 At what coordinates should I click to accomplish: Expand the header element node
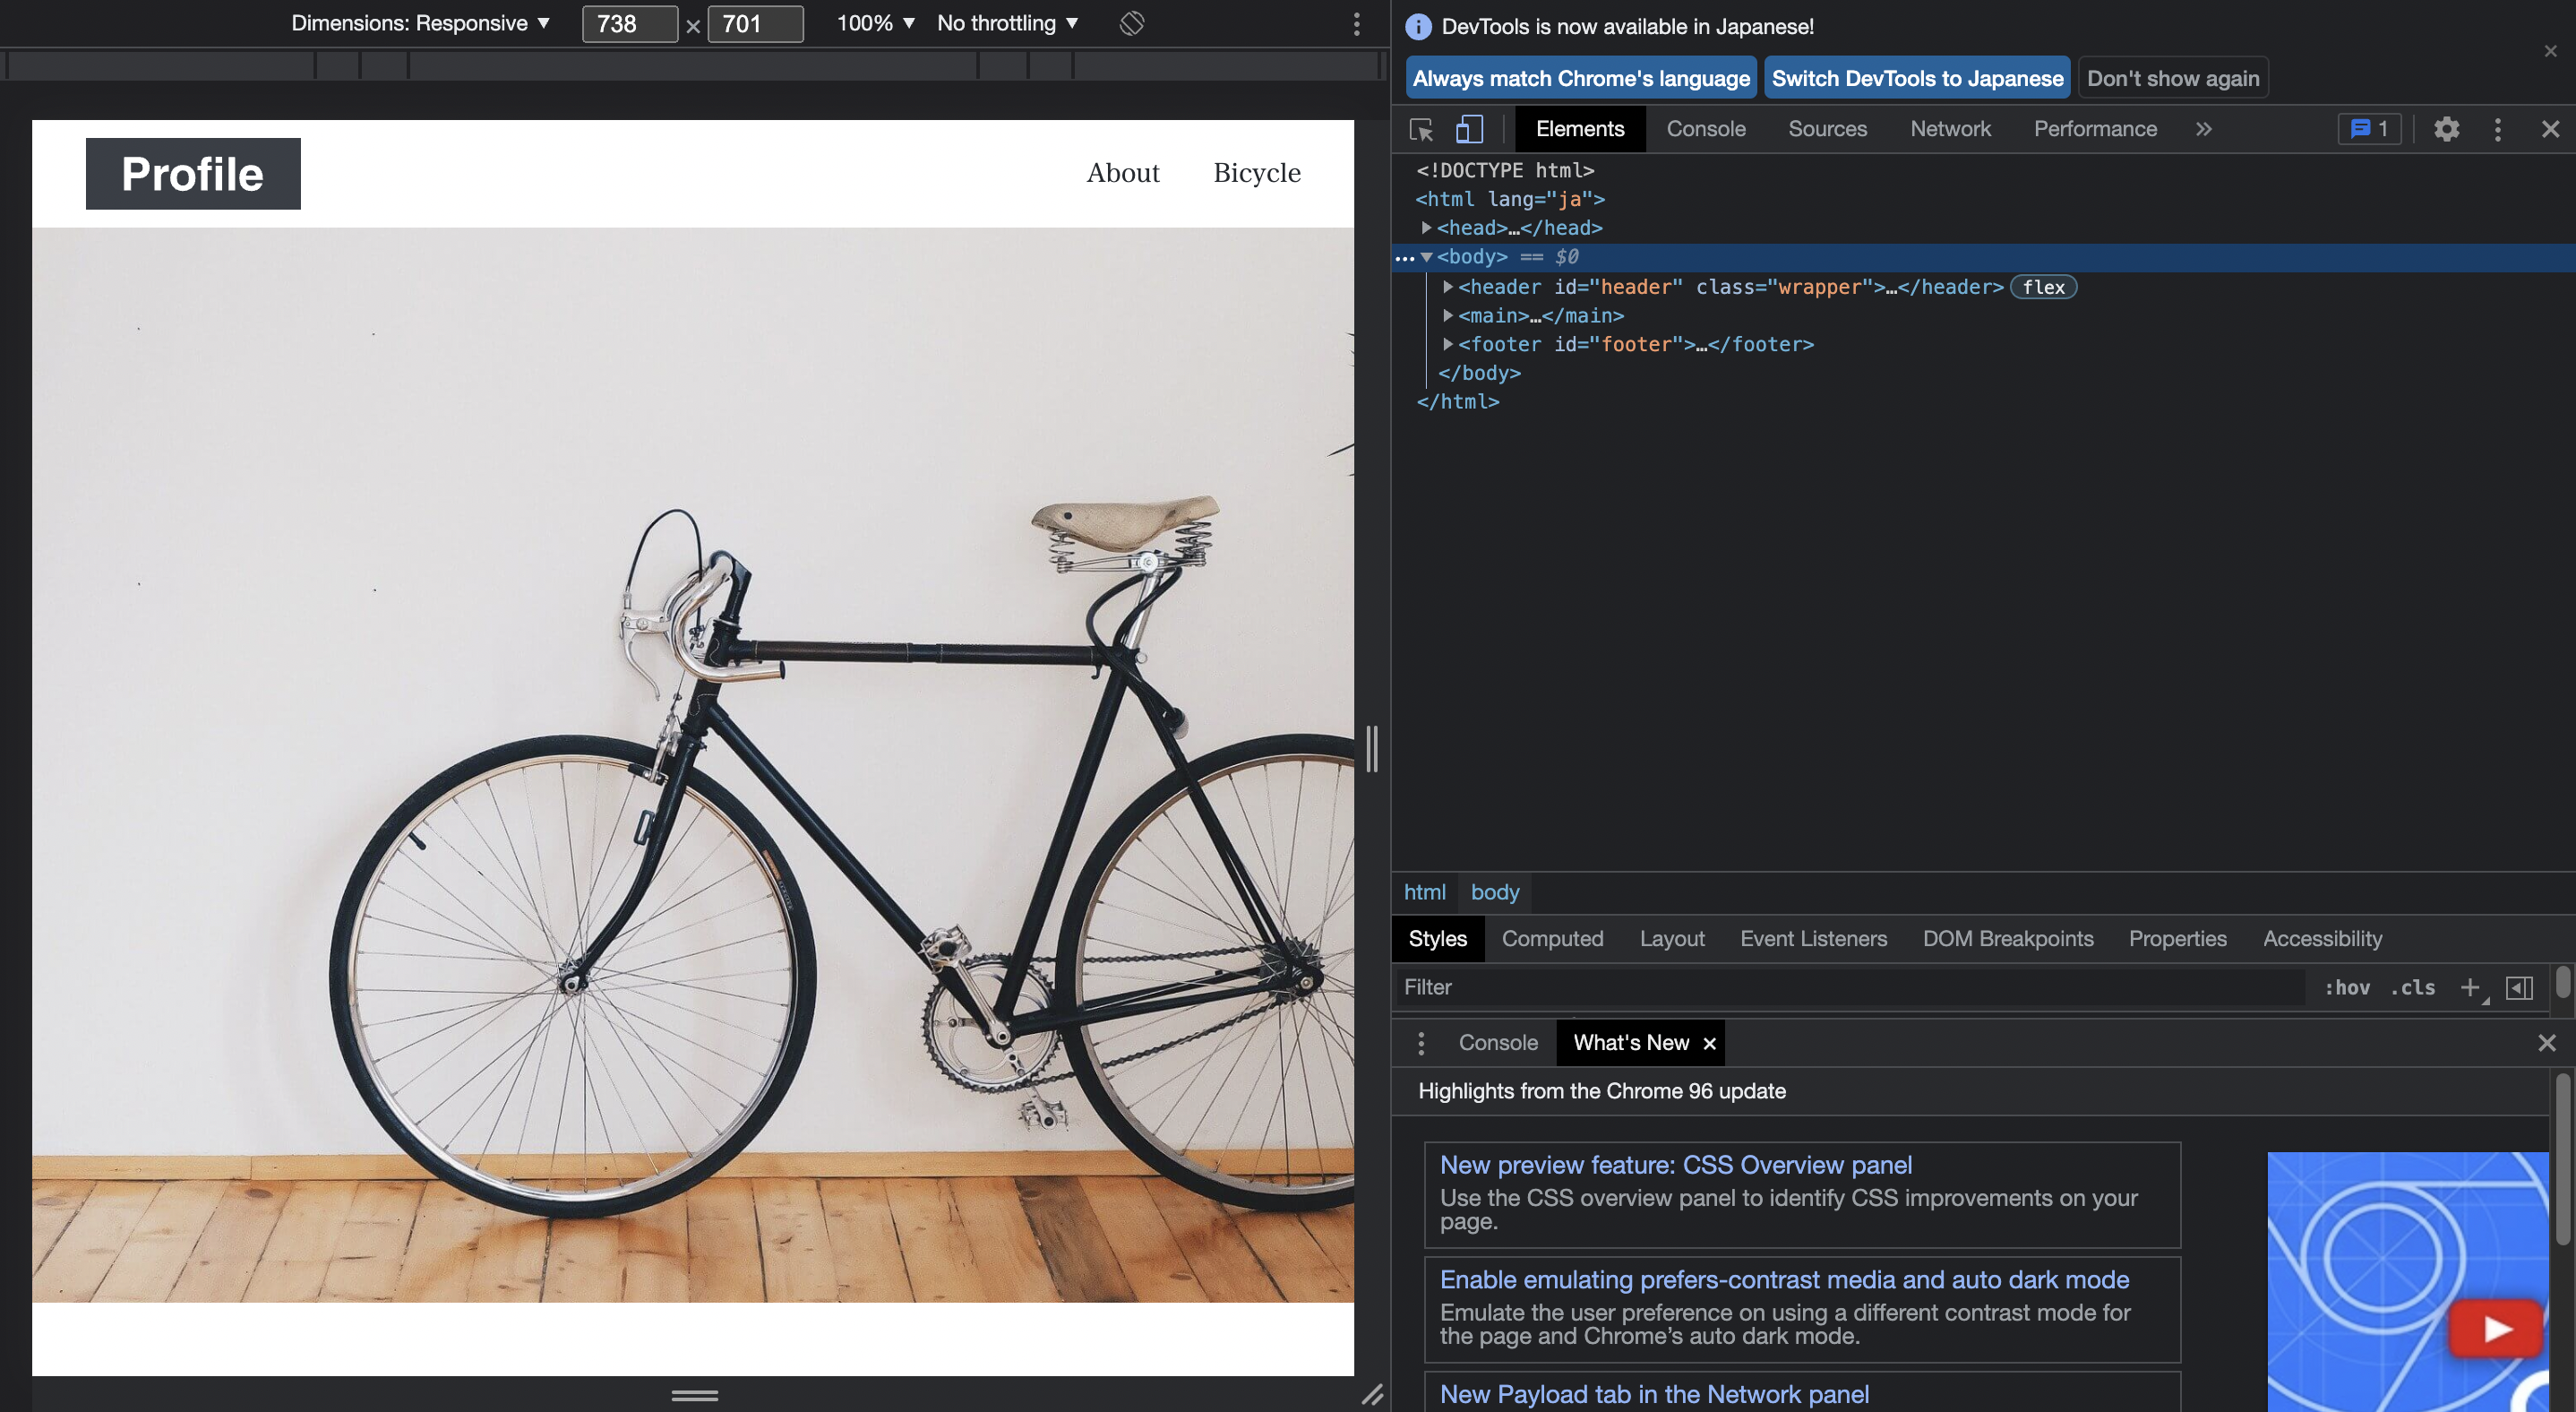1447,287
